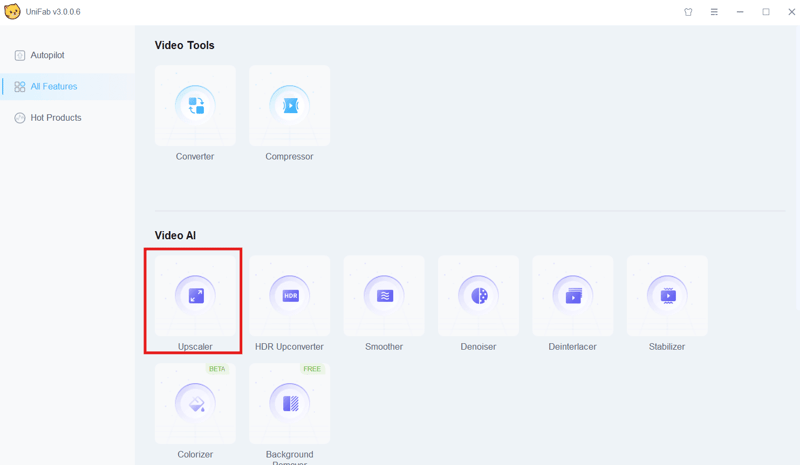Screen dimensions: 800x465
Task: Go to Hot Products section
Action: [56, 118]
